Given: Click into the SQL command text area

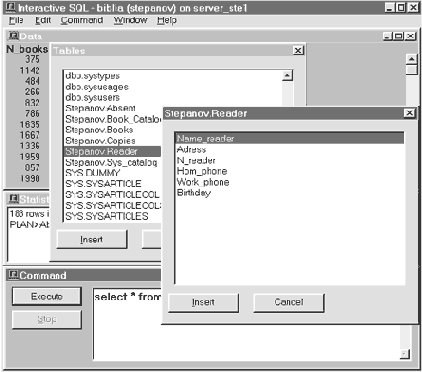Looking at the screenshot, I should [x=247, y=343].
